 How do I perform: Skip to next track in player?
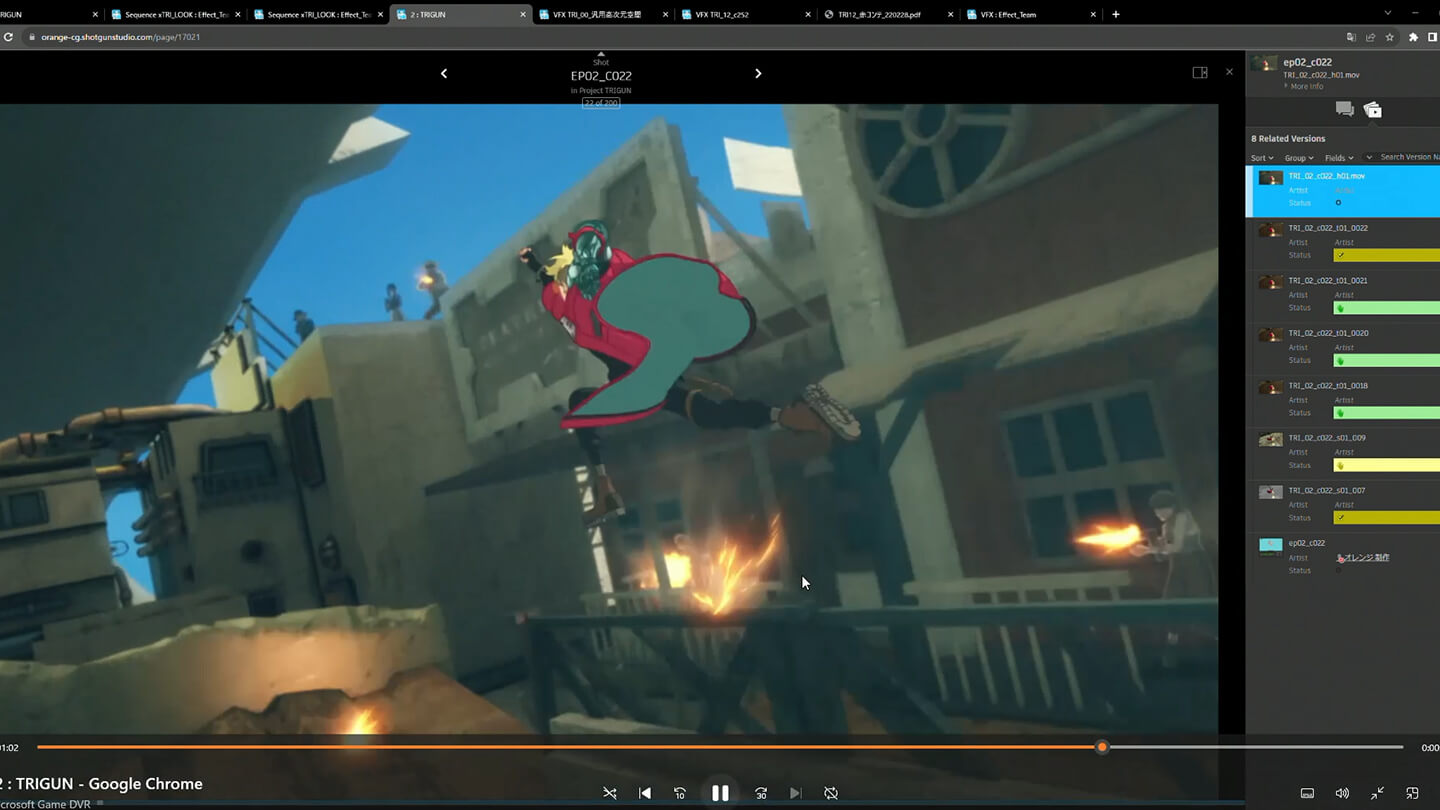[796, 793]
